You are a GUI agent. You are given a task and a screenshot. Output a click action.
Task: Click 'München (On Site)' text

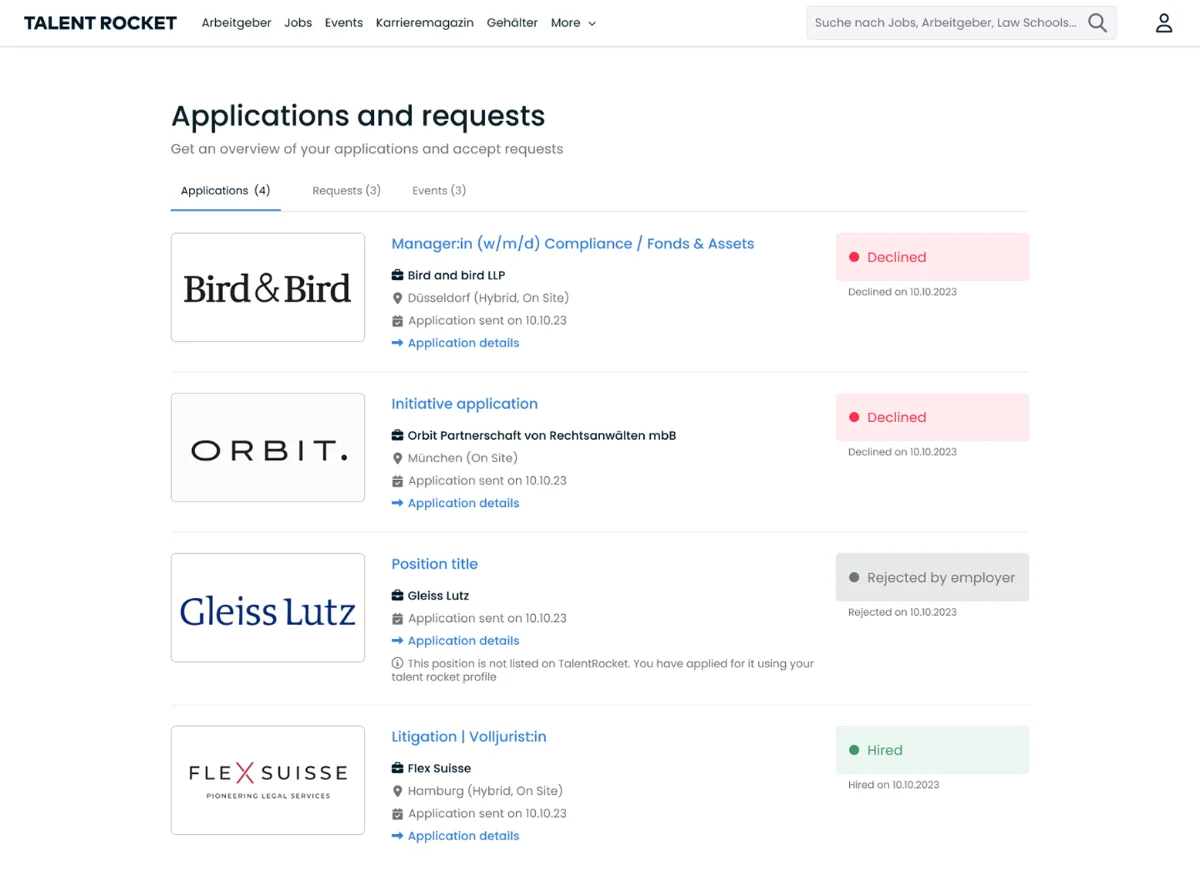[463, 458]
